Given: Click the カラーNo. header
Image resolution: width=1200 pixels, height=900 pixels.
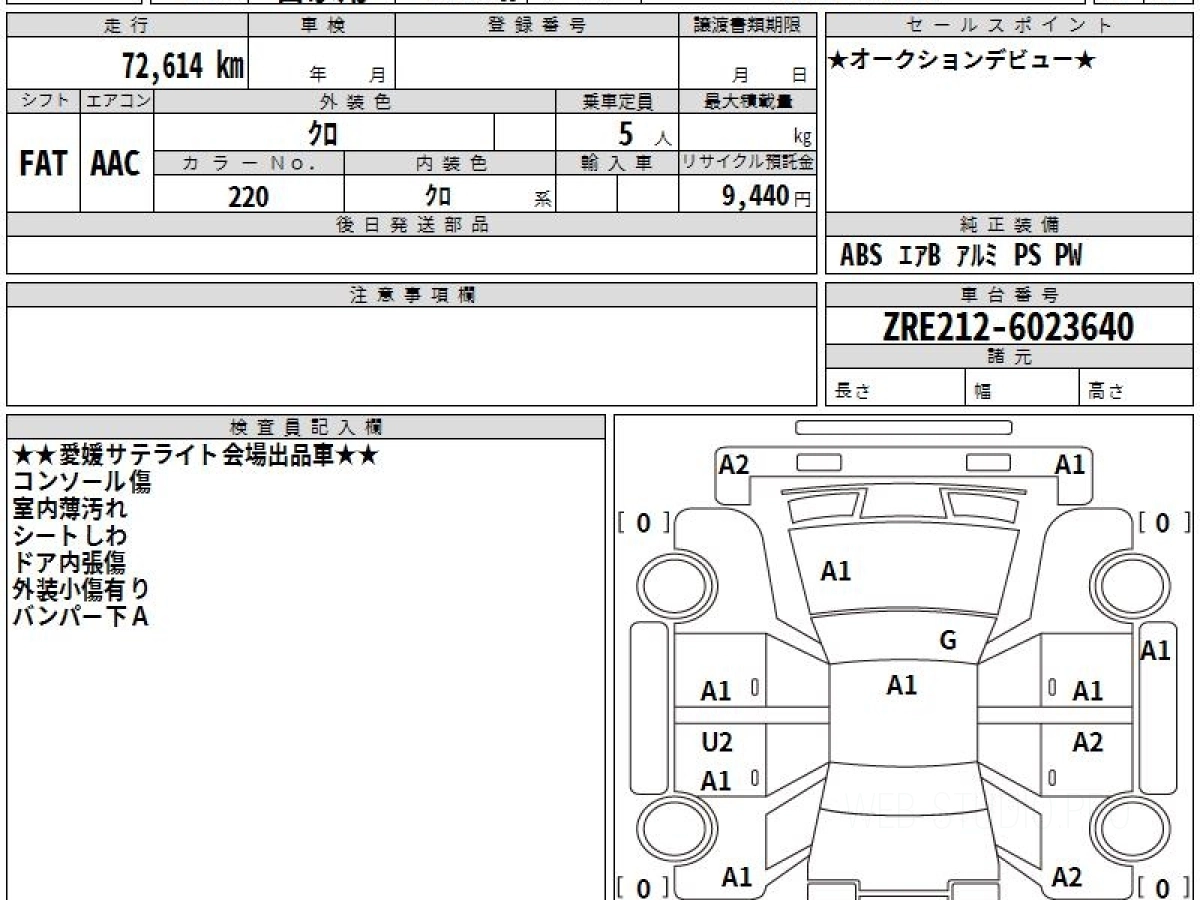Looking at the screenshot, I should tap(249, 164).
